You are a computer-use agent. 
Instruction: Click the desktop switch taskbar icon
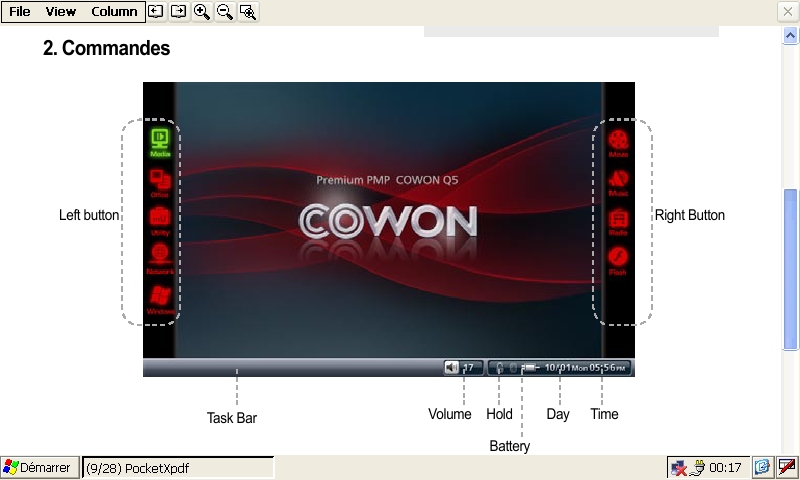click(762, 467)
